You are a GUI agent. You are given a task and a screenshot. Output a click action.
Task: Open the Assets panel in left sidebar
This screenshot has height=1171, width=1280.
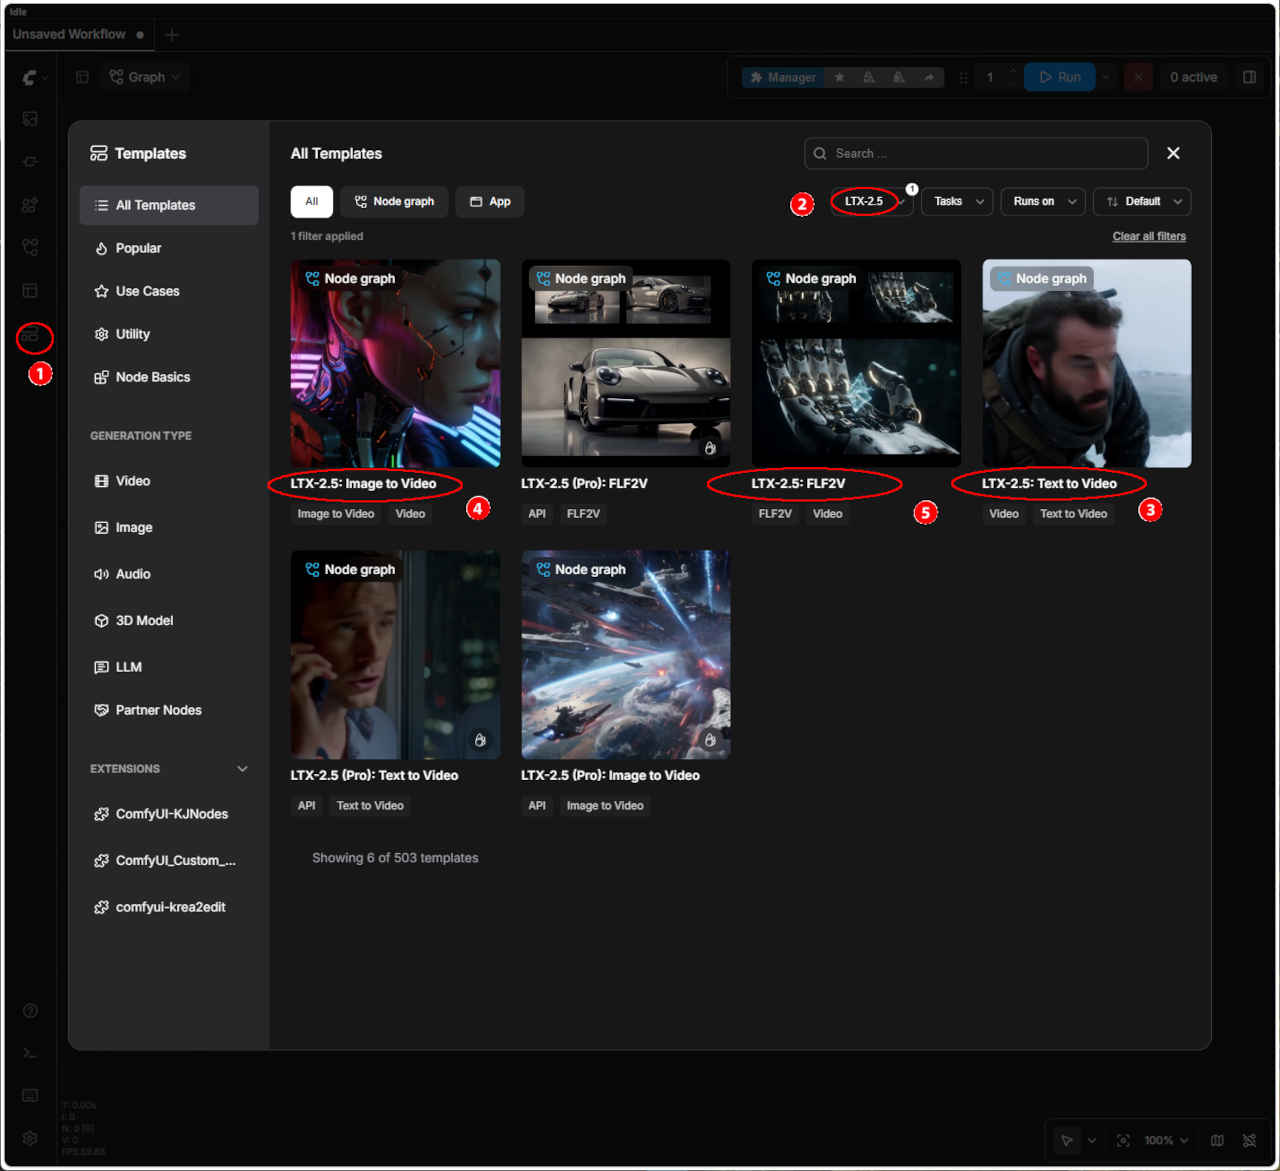pos(30,119)
